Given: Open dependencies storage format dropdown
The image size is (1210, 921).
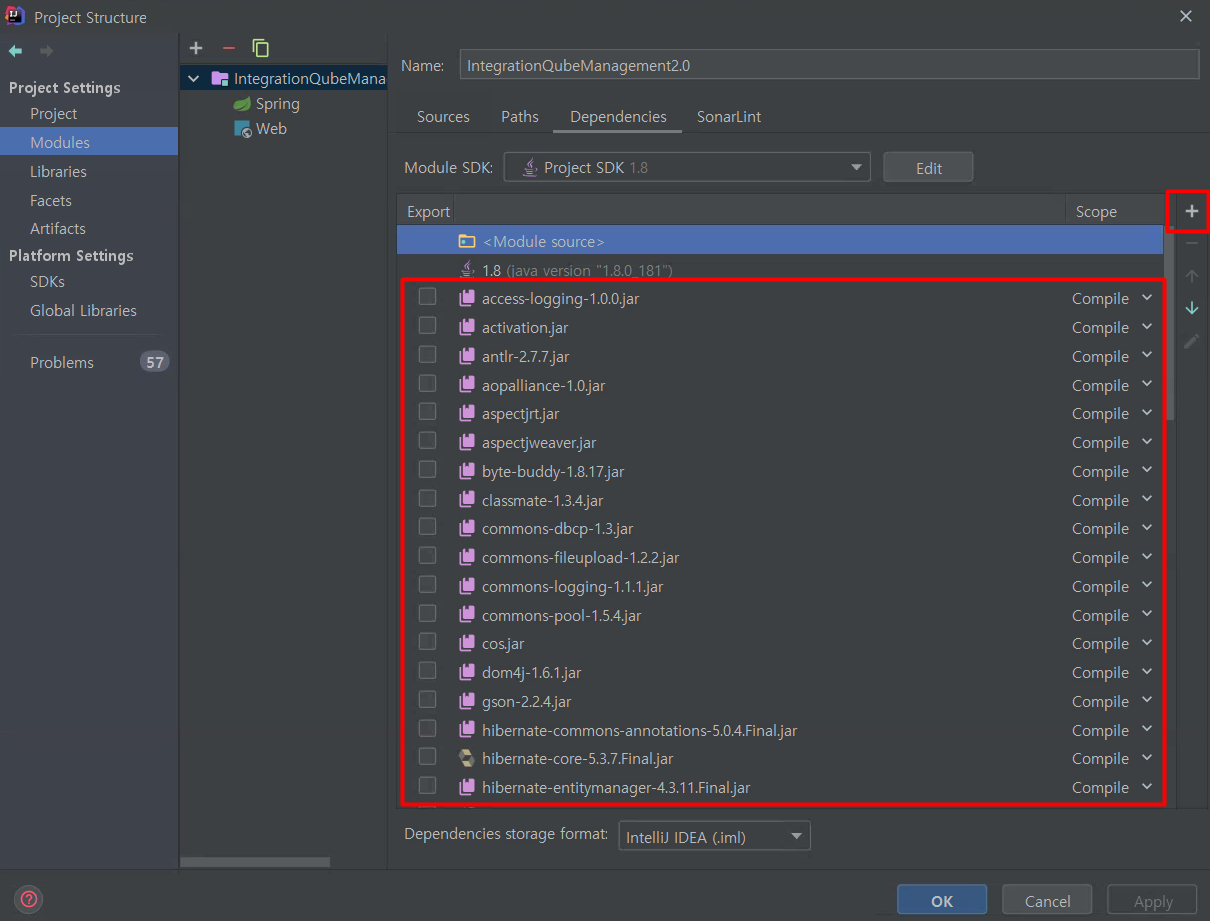Looking at the screenshot, I should pos(713,836).
